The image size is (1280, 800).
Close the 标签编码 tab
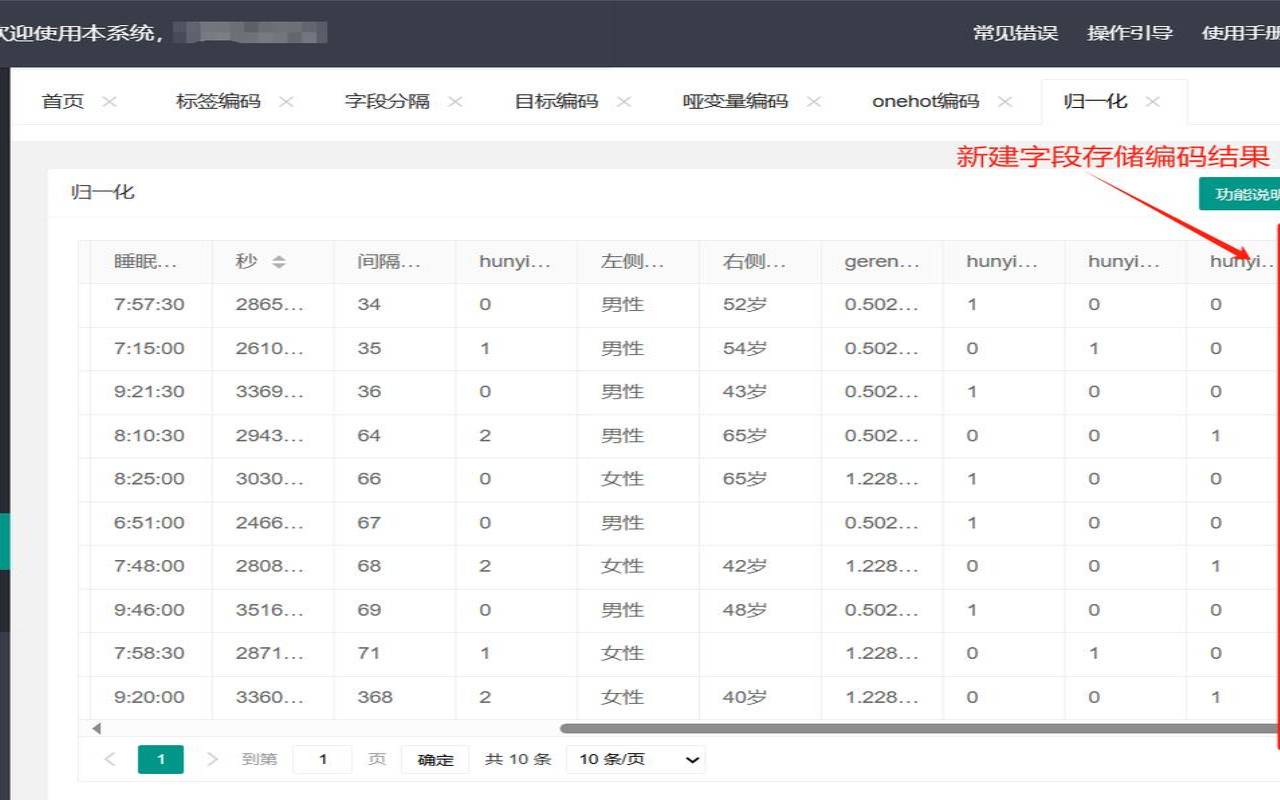(287, 101)
